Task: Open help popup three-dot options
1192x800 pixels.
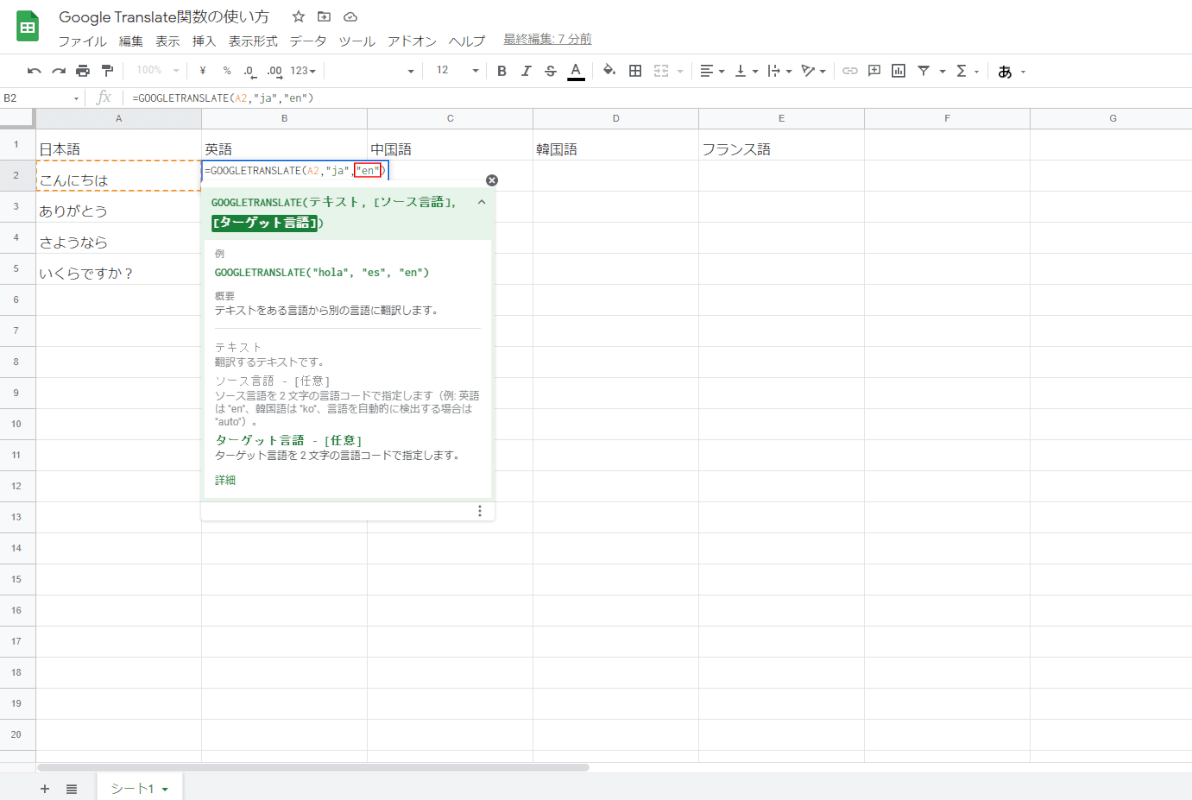Action: tap(480, 511)
